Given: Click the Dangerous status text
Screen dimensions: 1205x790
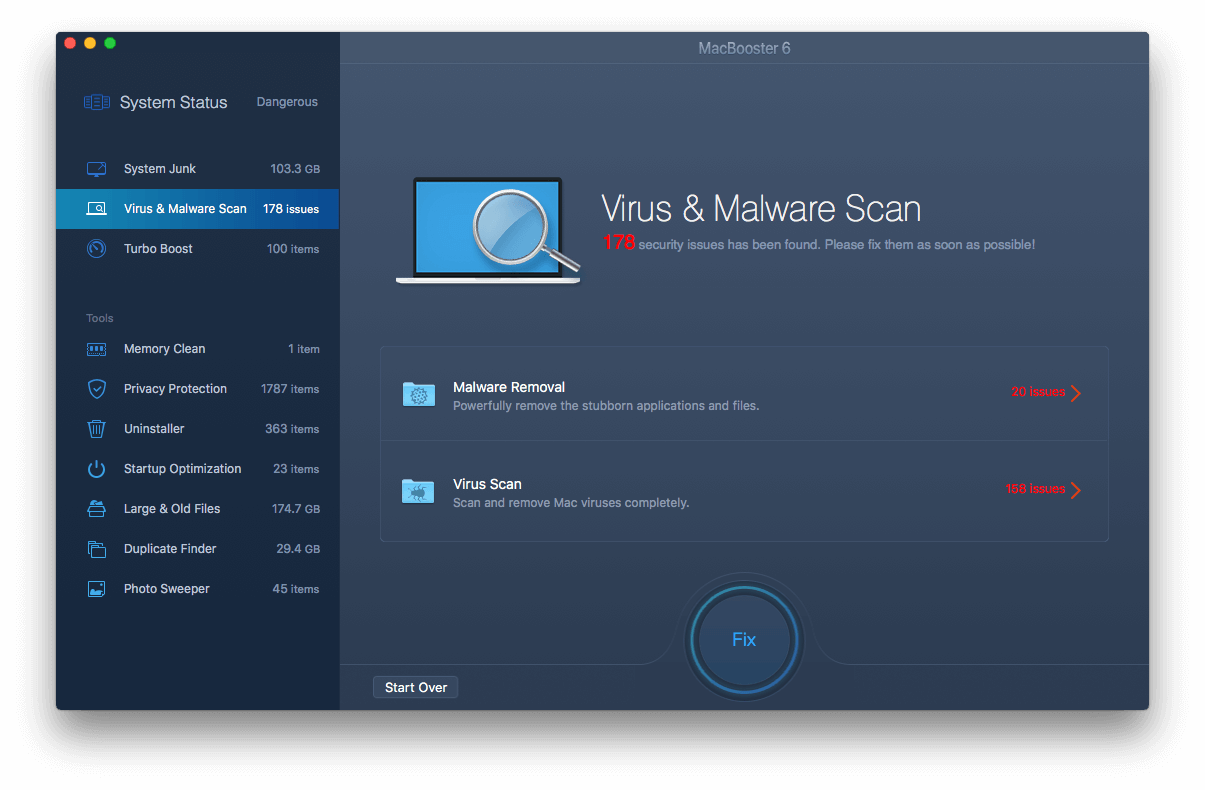Looking at the screenshot, I should pyautogui.click(x=287, y=102).
